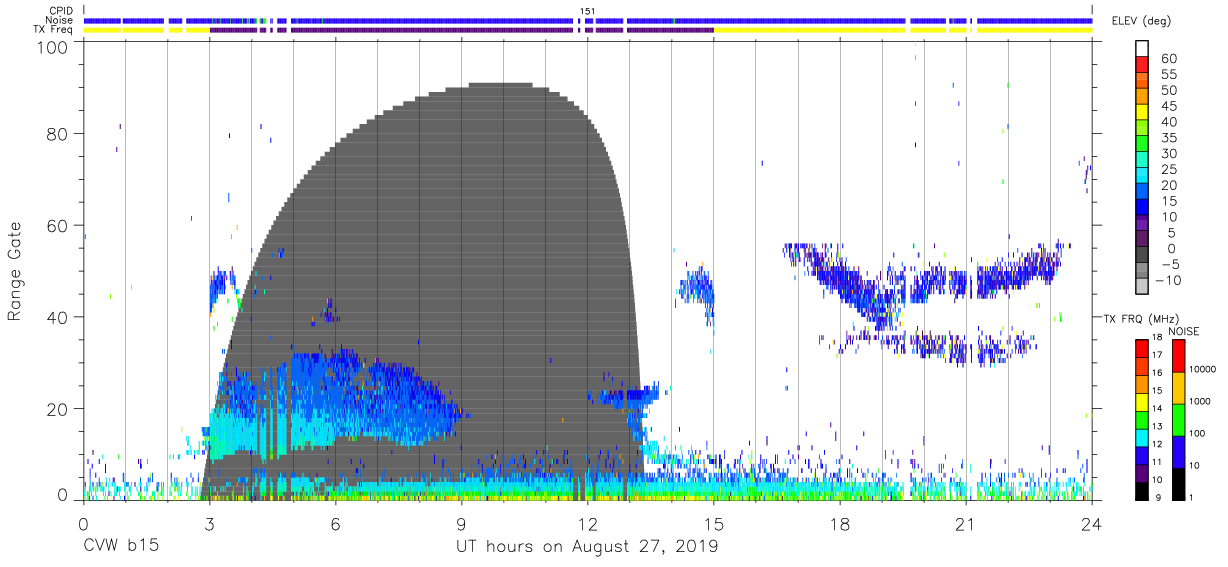Image resolution: width=1228 pixels, height=567 pixels.
Task: Select the red NOISE swatch above 10000
Action: click(x=1177, y=356)
